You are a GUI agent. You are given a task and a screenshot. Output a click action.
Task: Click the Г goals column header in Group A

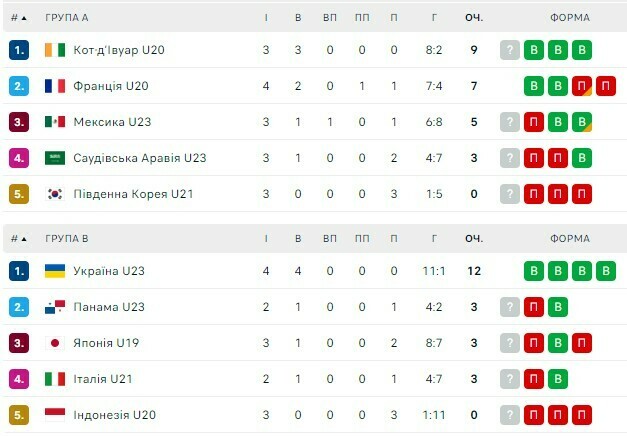(x=433, y=17)
